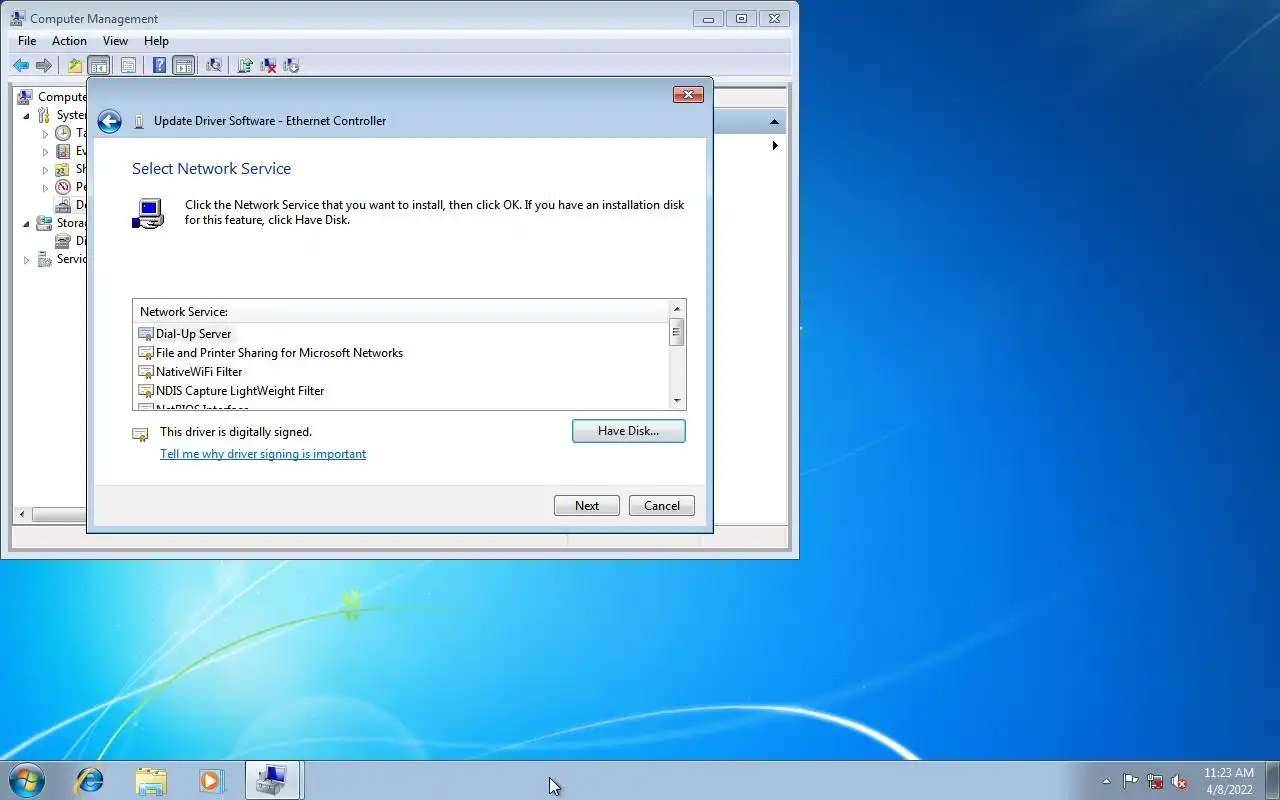
Task: Open the Help menu
Action: (156, 41)
